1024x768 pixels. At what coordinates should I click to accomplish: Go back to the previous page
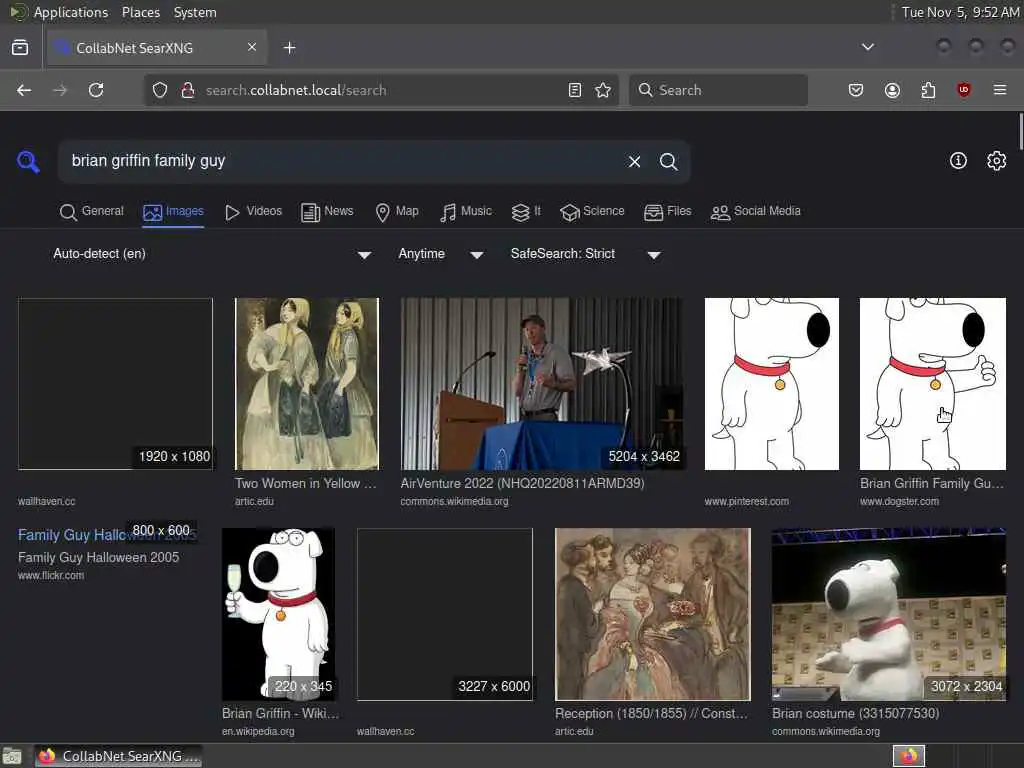[x=24, y=90]
